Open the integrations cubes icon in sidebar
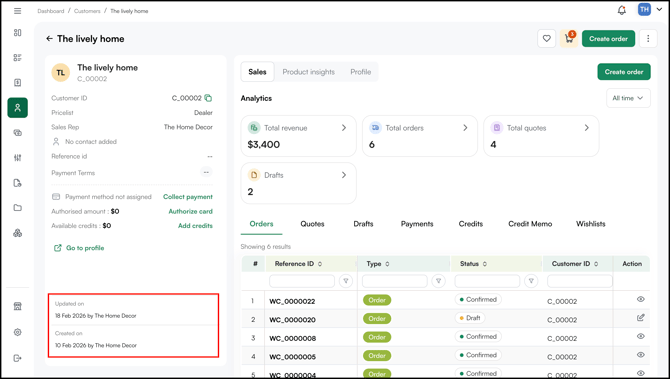 coord(18,233)
